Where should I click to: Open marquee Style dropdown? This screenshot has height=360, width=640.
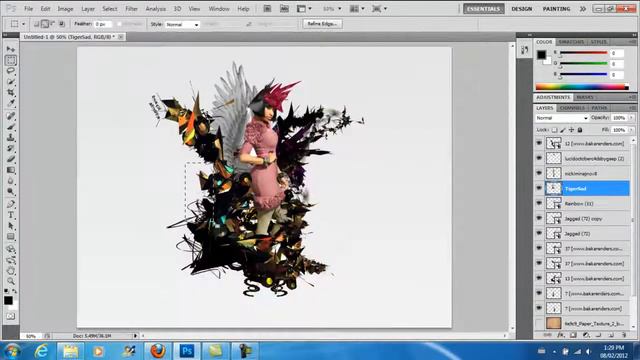click(182, 24)
